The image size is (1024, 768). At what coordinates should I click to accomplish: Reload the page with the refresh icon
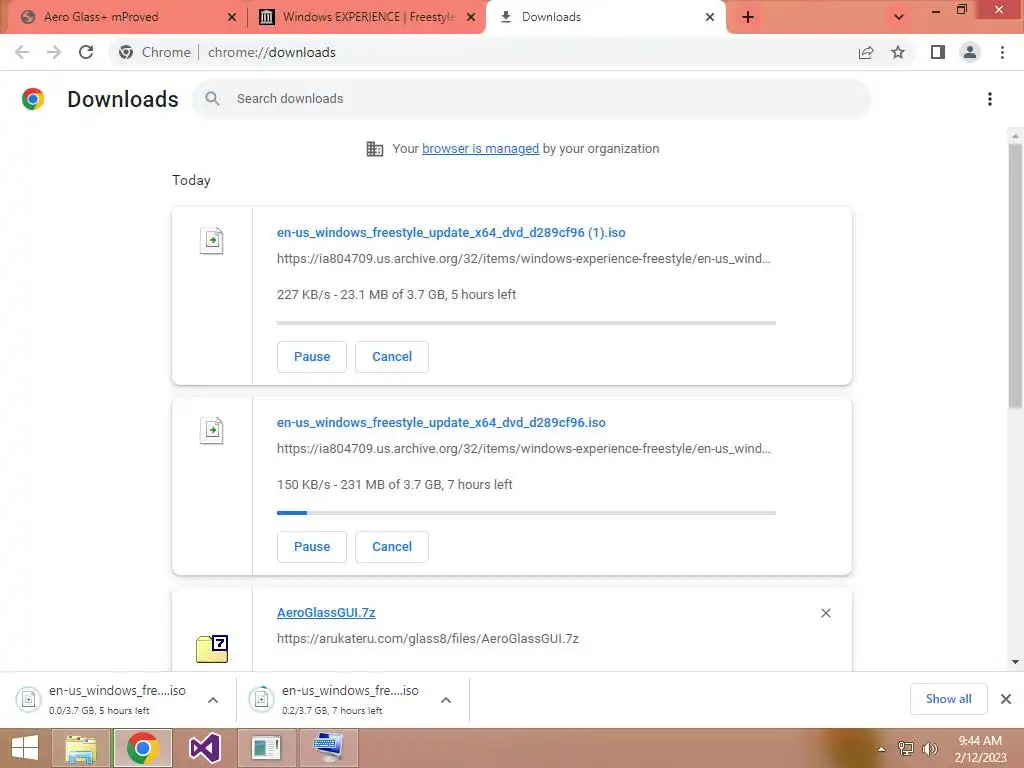point(86,52)
